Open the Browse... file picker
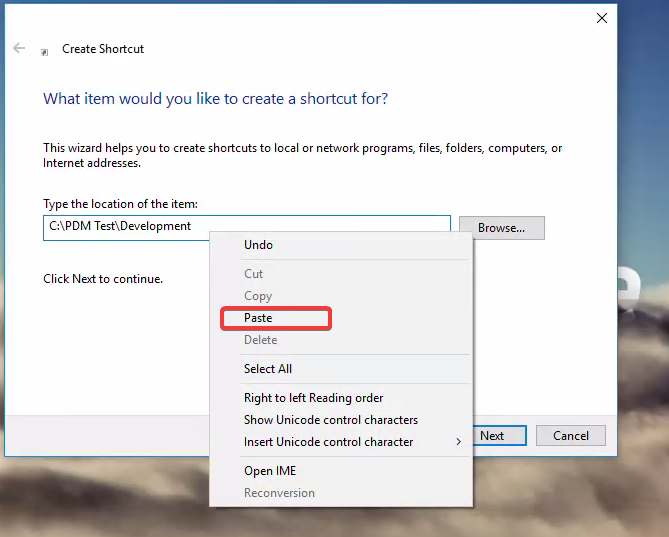The width and height of the screenshot is (669, 537). click(x=501, y=228)
